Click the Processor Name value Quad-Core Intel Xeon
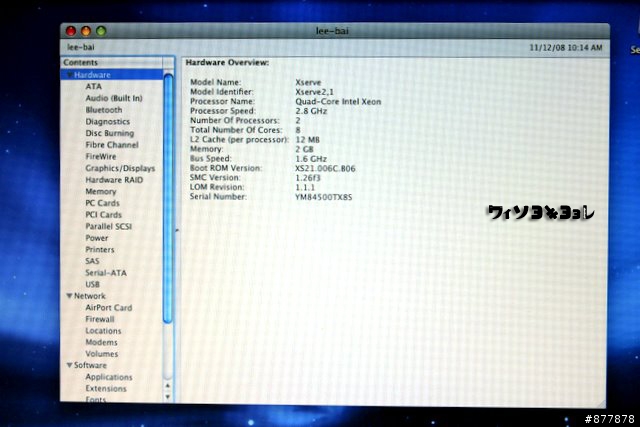The image size is (640, 427). click(x=338, y=102)
